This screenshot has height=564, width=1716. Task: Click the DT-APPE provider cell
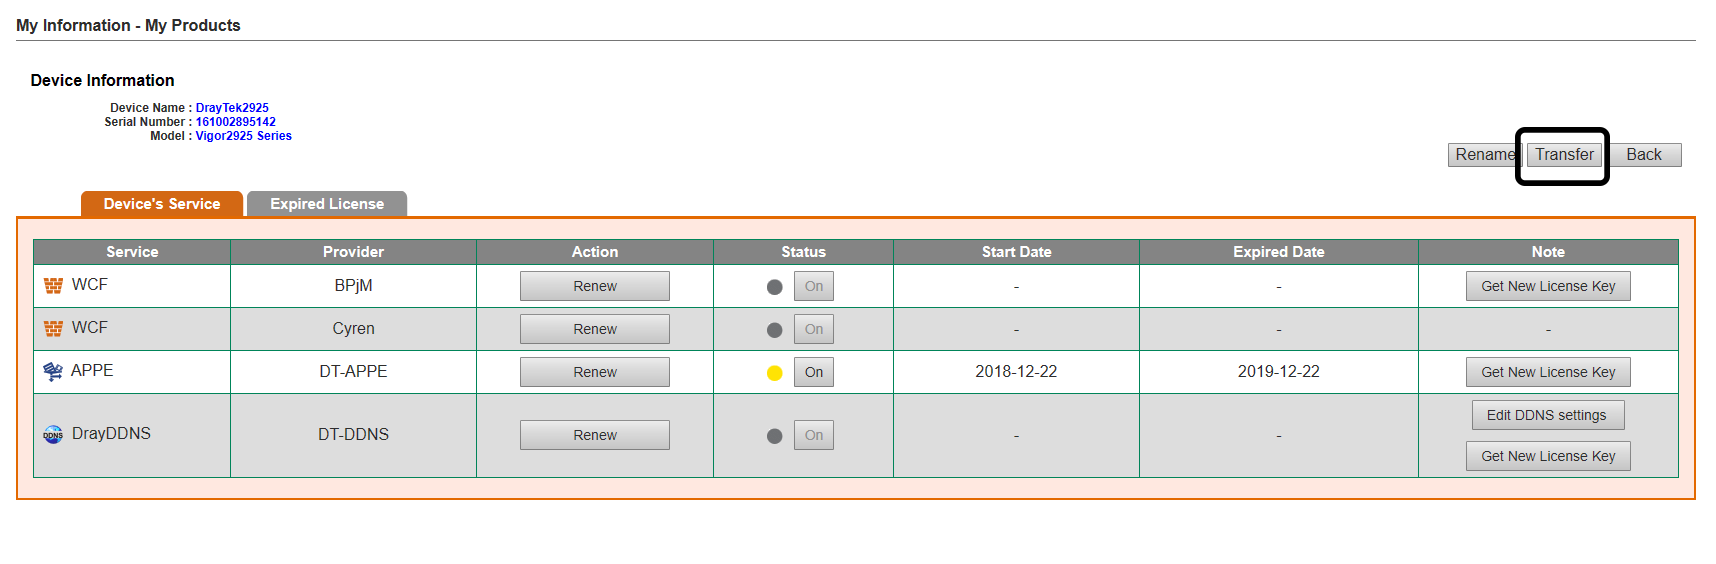[353, 372]
